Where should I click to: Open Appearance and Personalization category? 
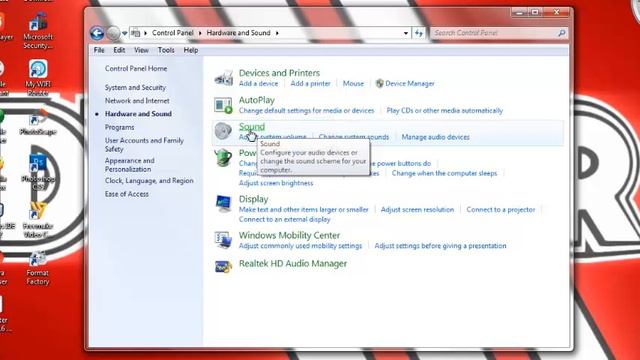129,165
